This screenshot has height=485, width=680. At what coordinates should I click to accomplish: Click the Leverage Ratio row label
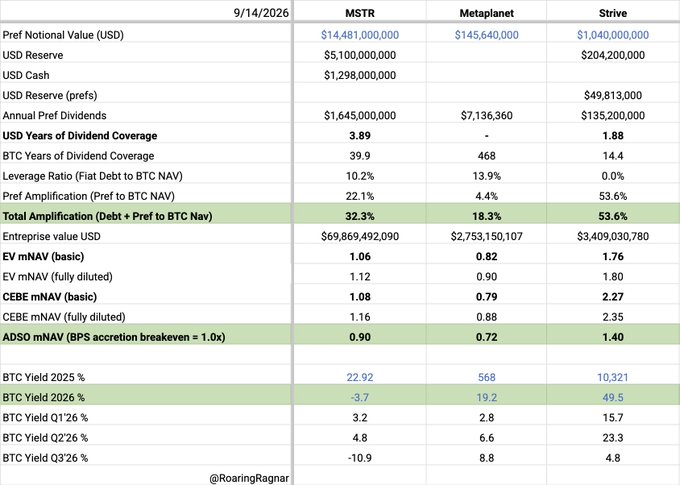coord(92,176)
